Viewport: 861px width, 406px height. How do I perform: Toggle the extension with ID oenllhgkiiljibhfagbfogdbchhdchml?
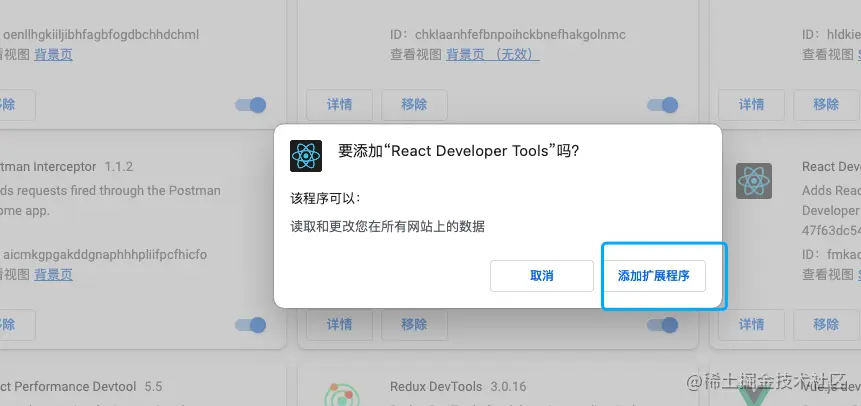[x=250, y=105]
